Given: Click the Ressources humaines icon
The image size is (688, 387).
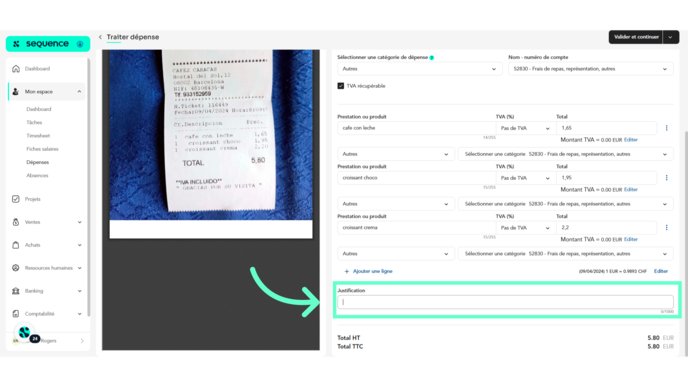Looking at the screenshot, I should 16,268.
